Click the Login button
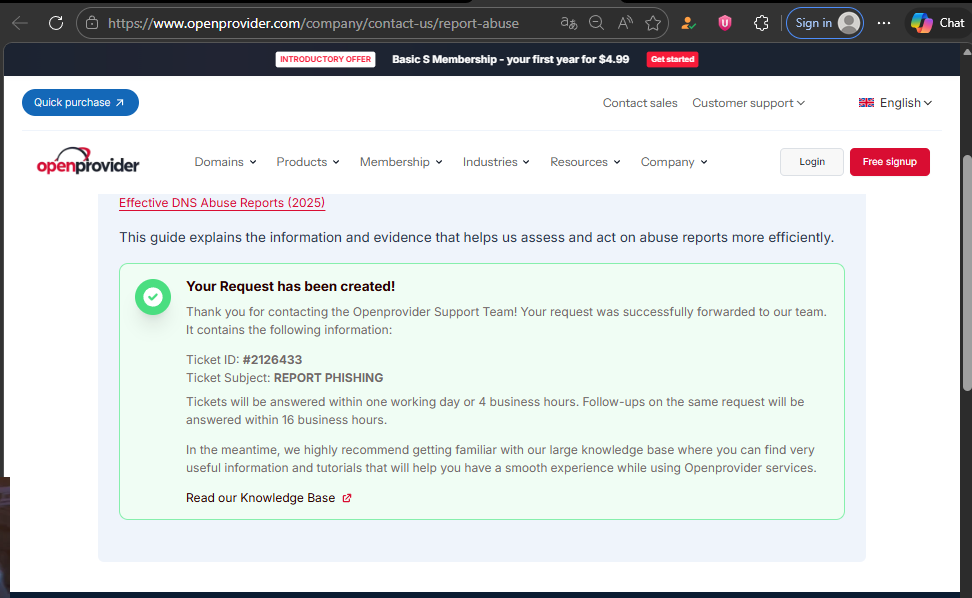The height and width of the screenshot is (598, 972). pyautogui.click(x=811, y=162)
